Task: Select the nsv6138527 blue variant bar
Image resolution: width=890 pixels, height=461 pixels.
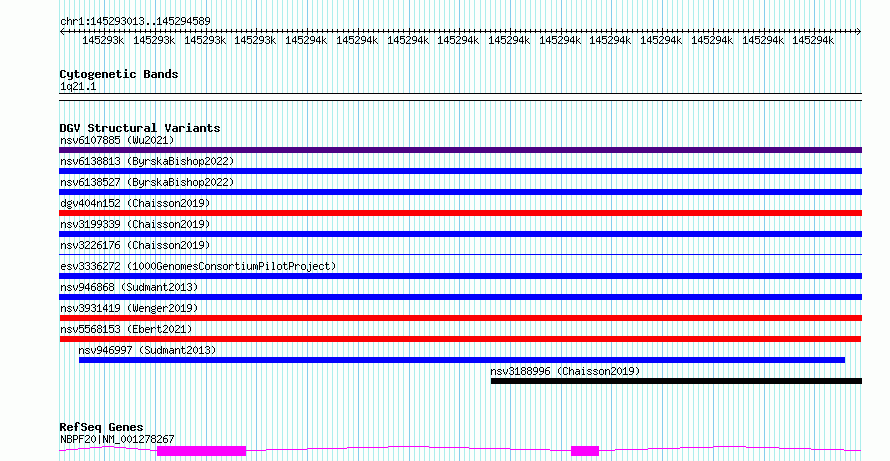Action: coord(460,192)
